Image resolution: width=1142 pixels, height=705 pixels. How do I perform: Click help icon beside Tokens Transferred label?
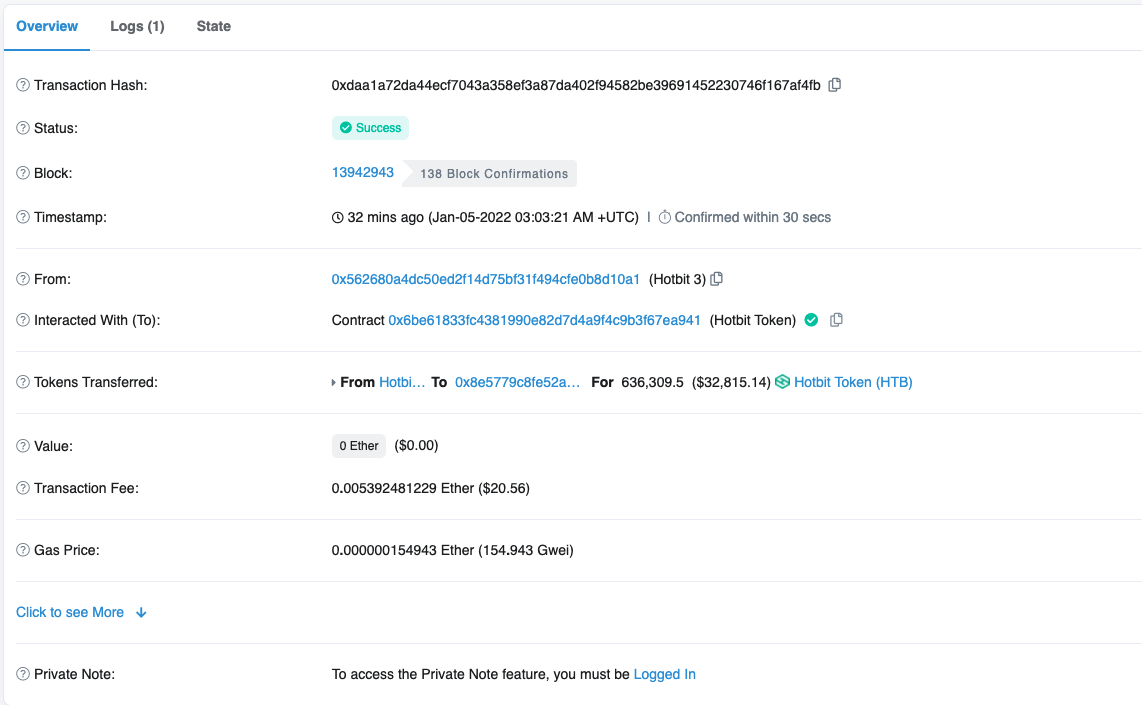(x=23, y=382)
